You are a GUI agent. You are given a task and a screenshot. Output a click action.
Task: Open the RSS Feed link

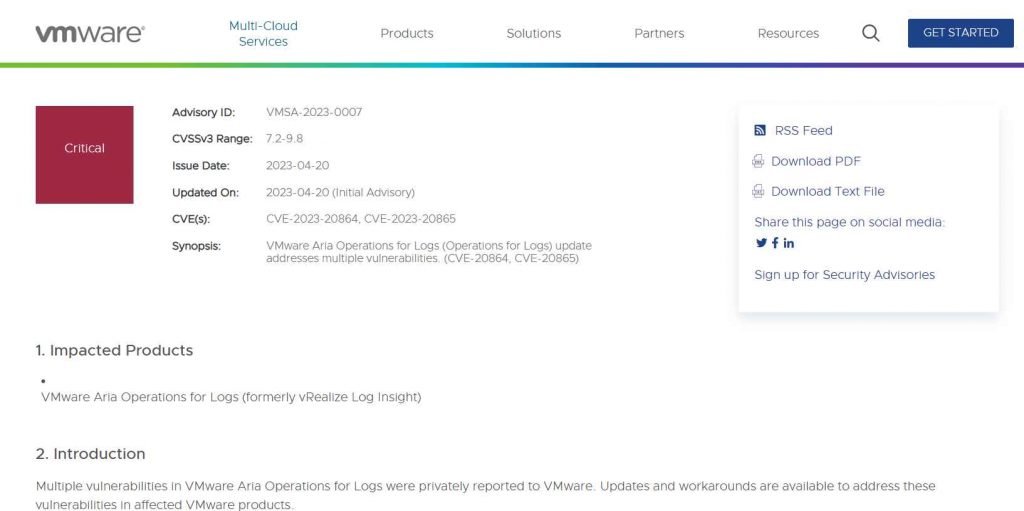[803, 131]
